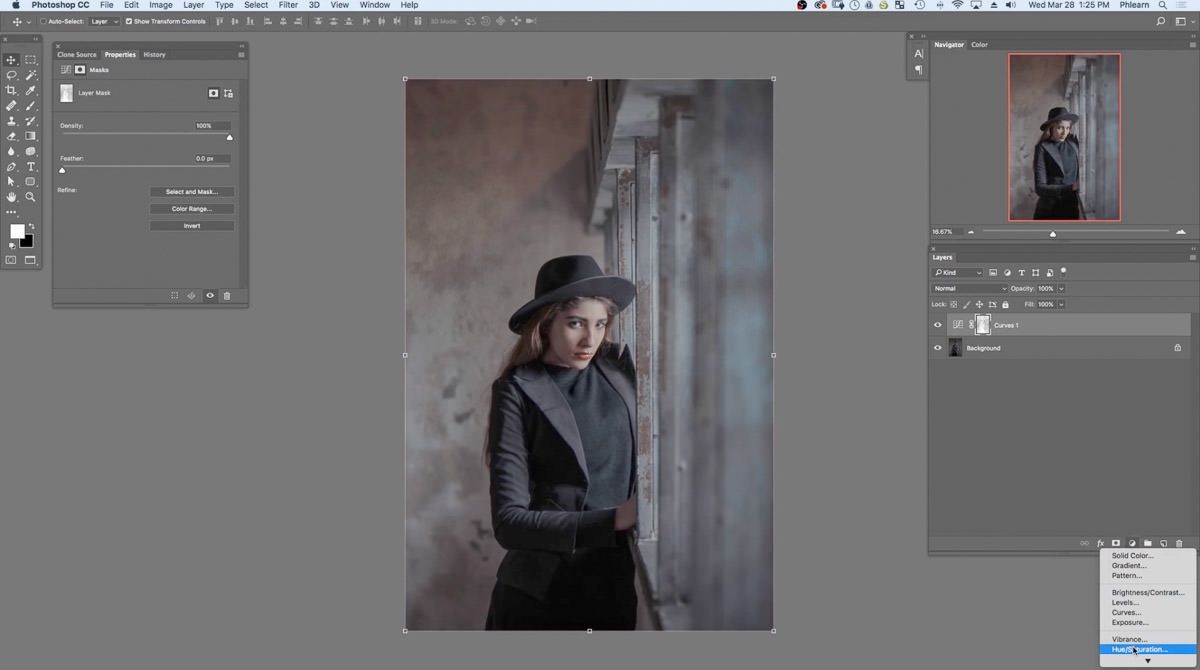This screenshot has height=670, width=1200.
Task: Select the Gradient tool
Action: click(x=31, y=136)
